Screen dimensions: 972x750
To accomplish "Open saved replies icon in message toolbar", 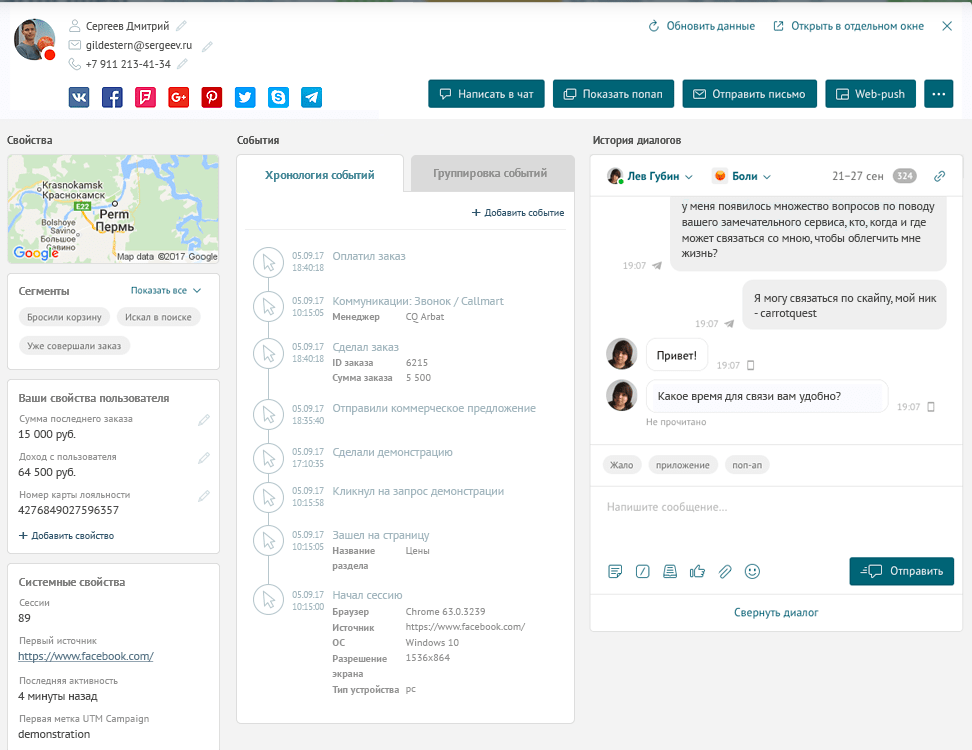I will pos(615,571).
